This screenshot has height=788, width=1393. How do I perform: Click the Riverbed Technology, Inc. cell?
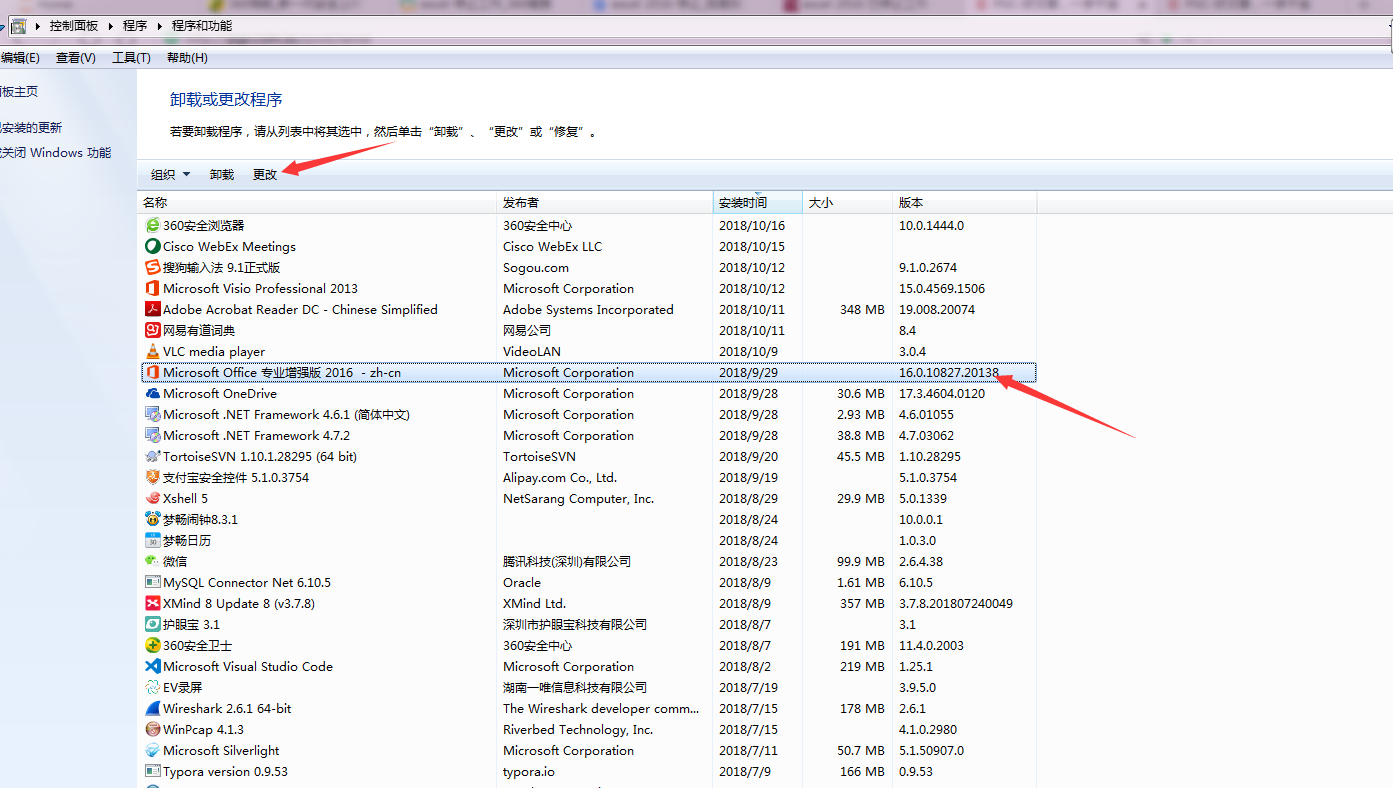click(x=578, y=729)
